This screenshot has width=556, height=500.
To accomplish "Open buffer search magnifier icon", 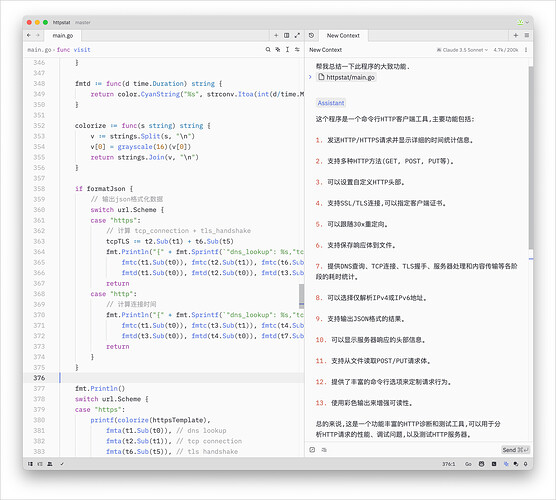I will click(268, 50).
